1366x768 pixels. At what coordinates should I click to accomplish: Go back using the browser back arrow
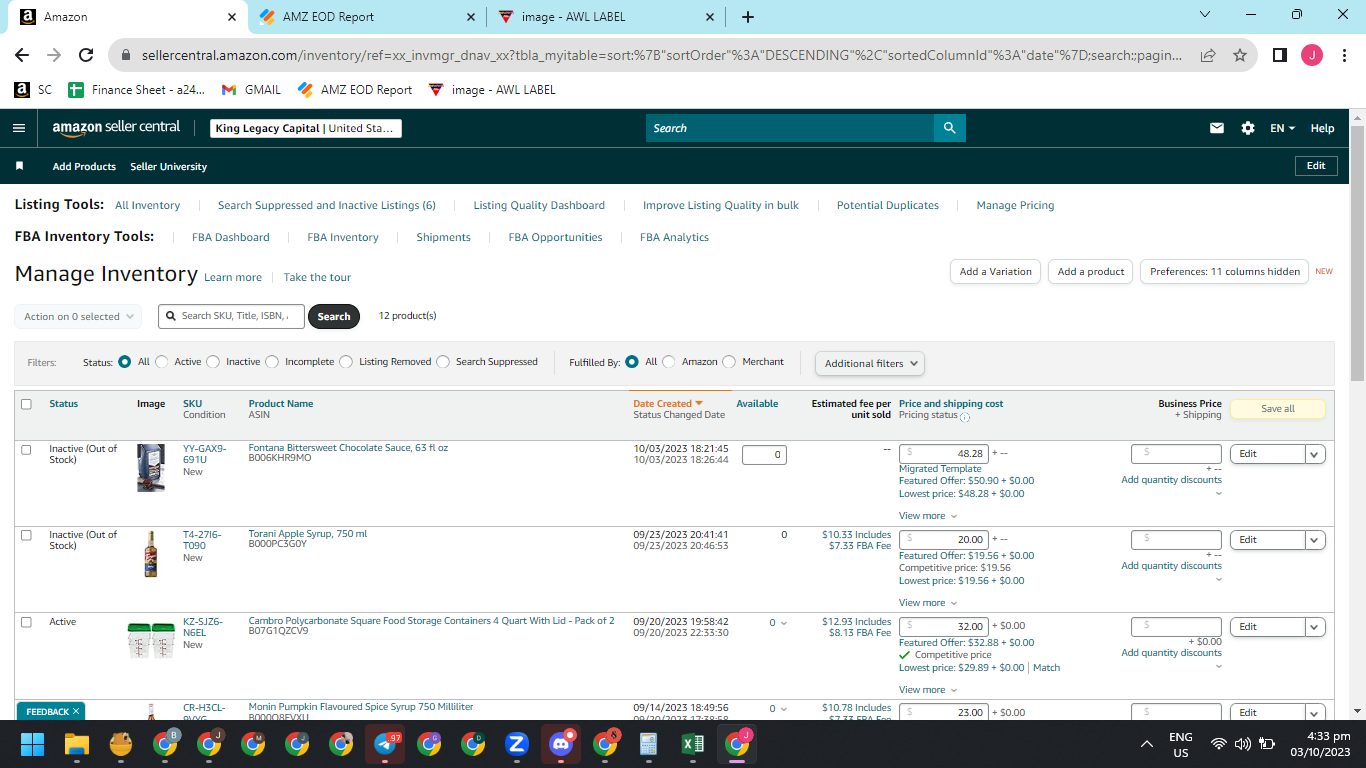coord(22,56)
